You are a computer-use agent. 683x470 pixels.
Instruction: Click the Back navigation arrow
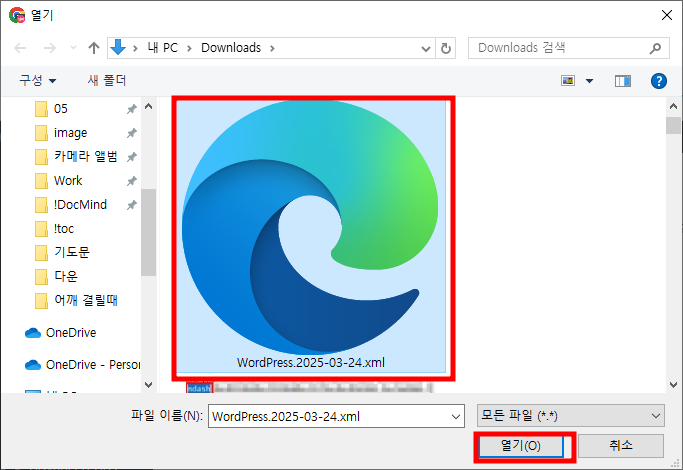20,48
